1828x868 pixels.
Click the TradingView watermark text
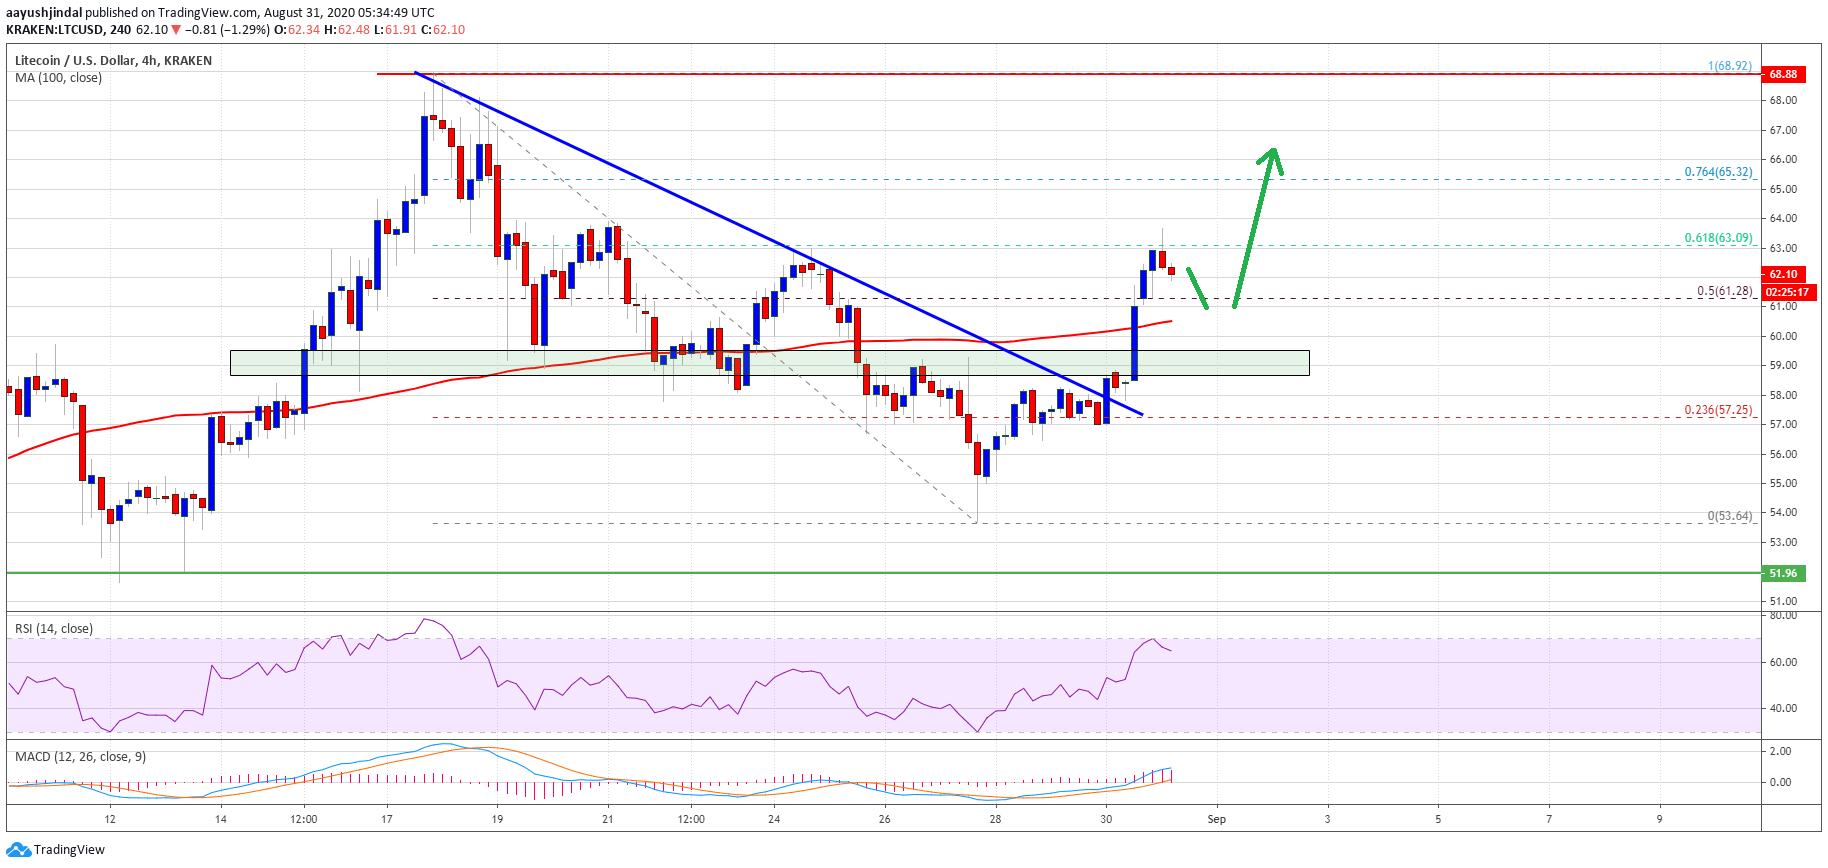[x=69, y=850]
